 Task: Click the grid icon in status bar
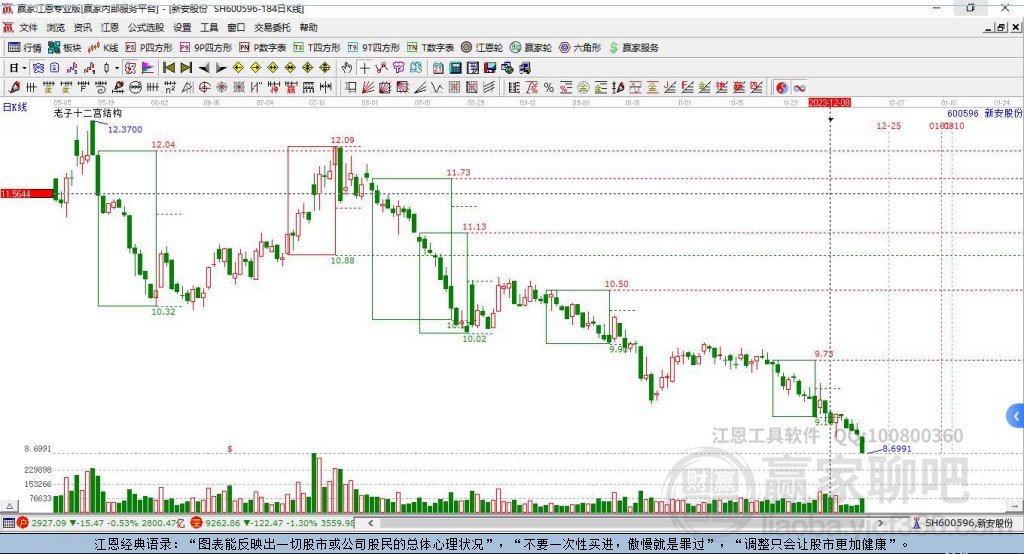8,523
